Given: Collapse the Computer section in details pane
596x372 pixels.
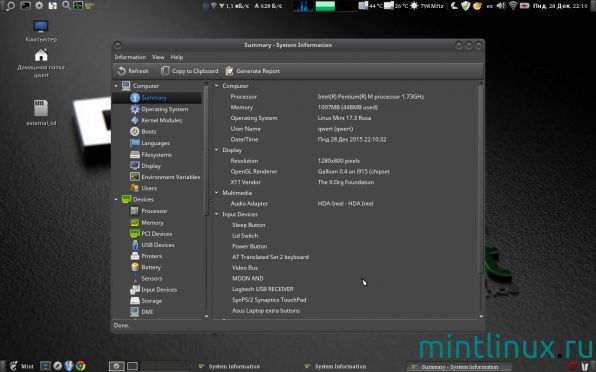Looking at the screenshot, I should (217, 86).
